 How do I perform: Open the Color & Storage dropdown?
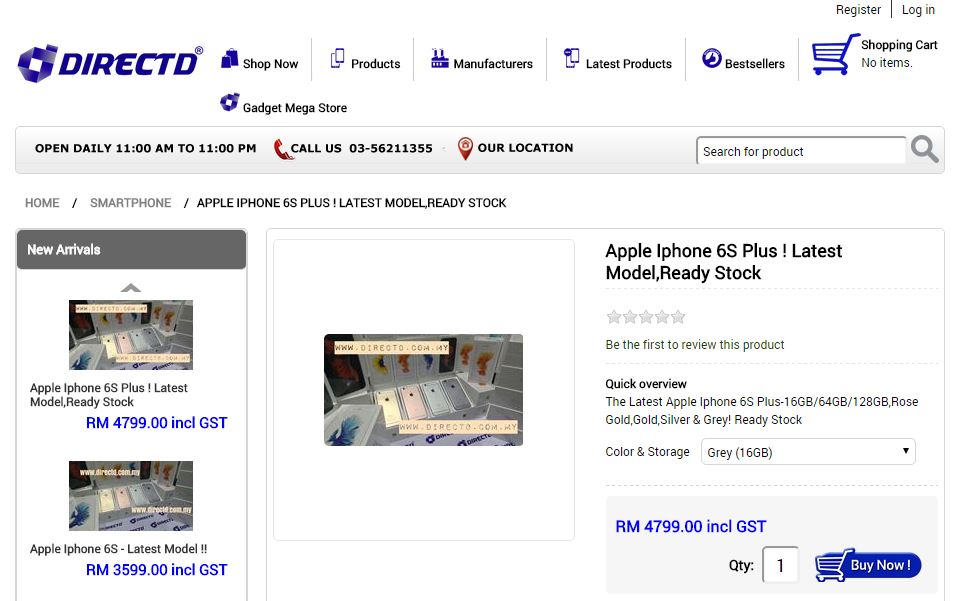pyautogui.click(x=808, y=452)
